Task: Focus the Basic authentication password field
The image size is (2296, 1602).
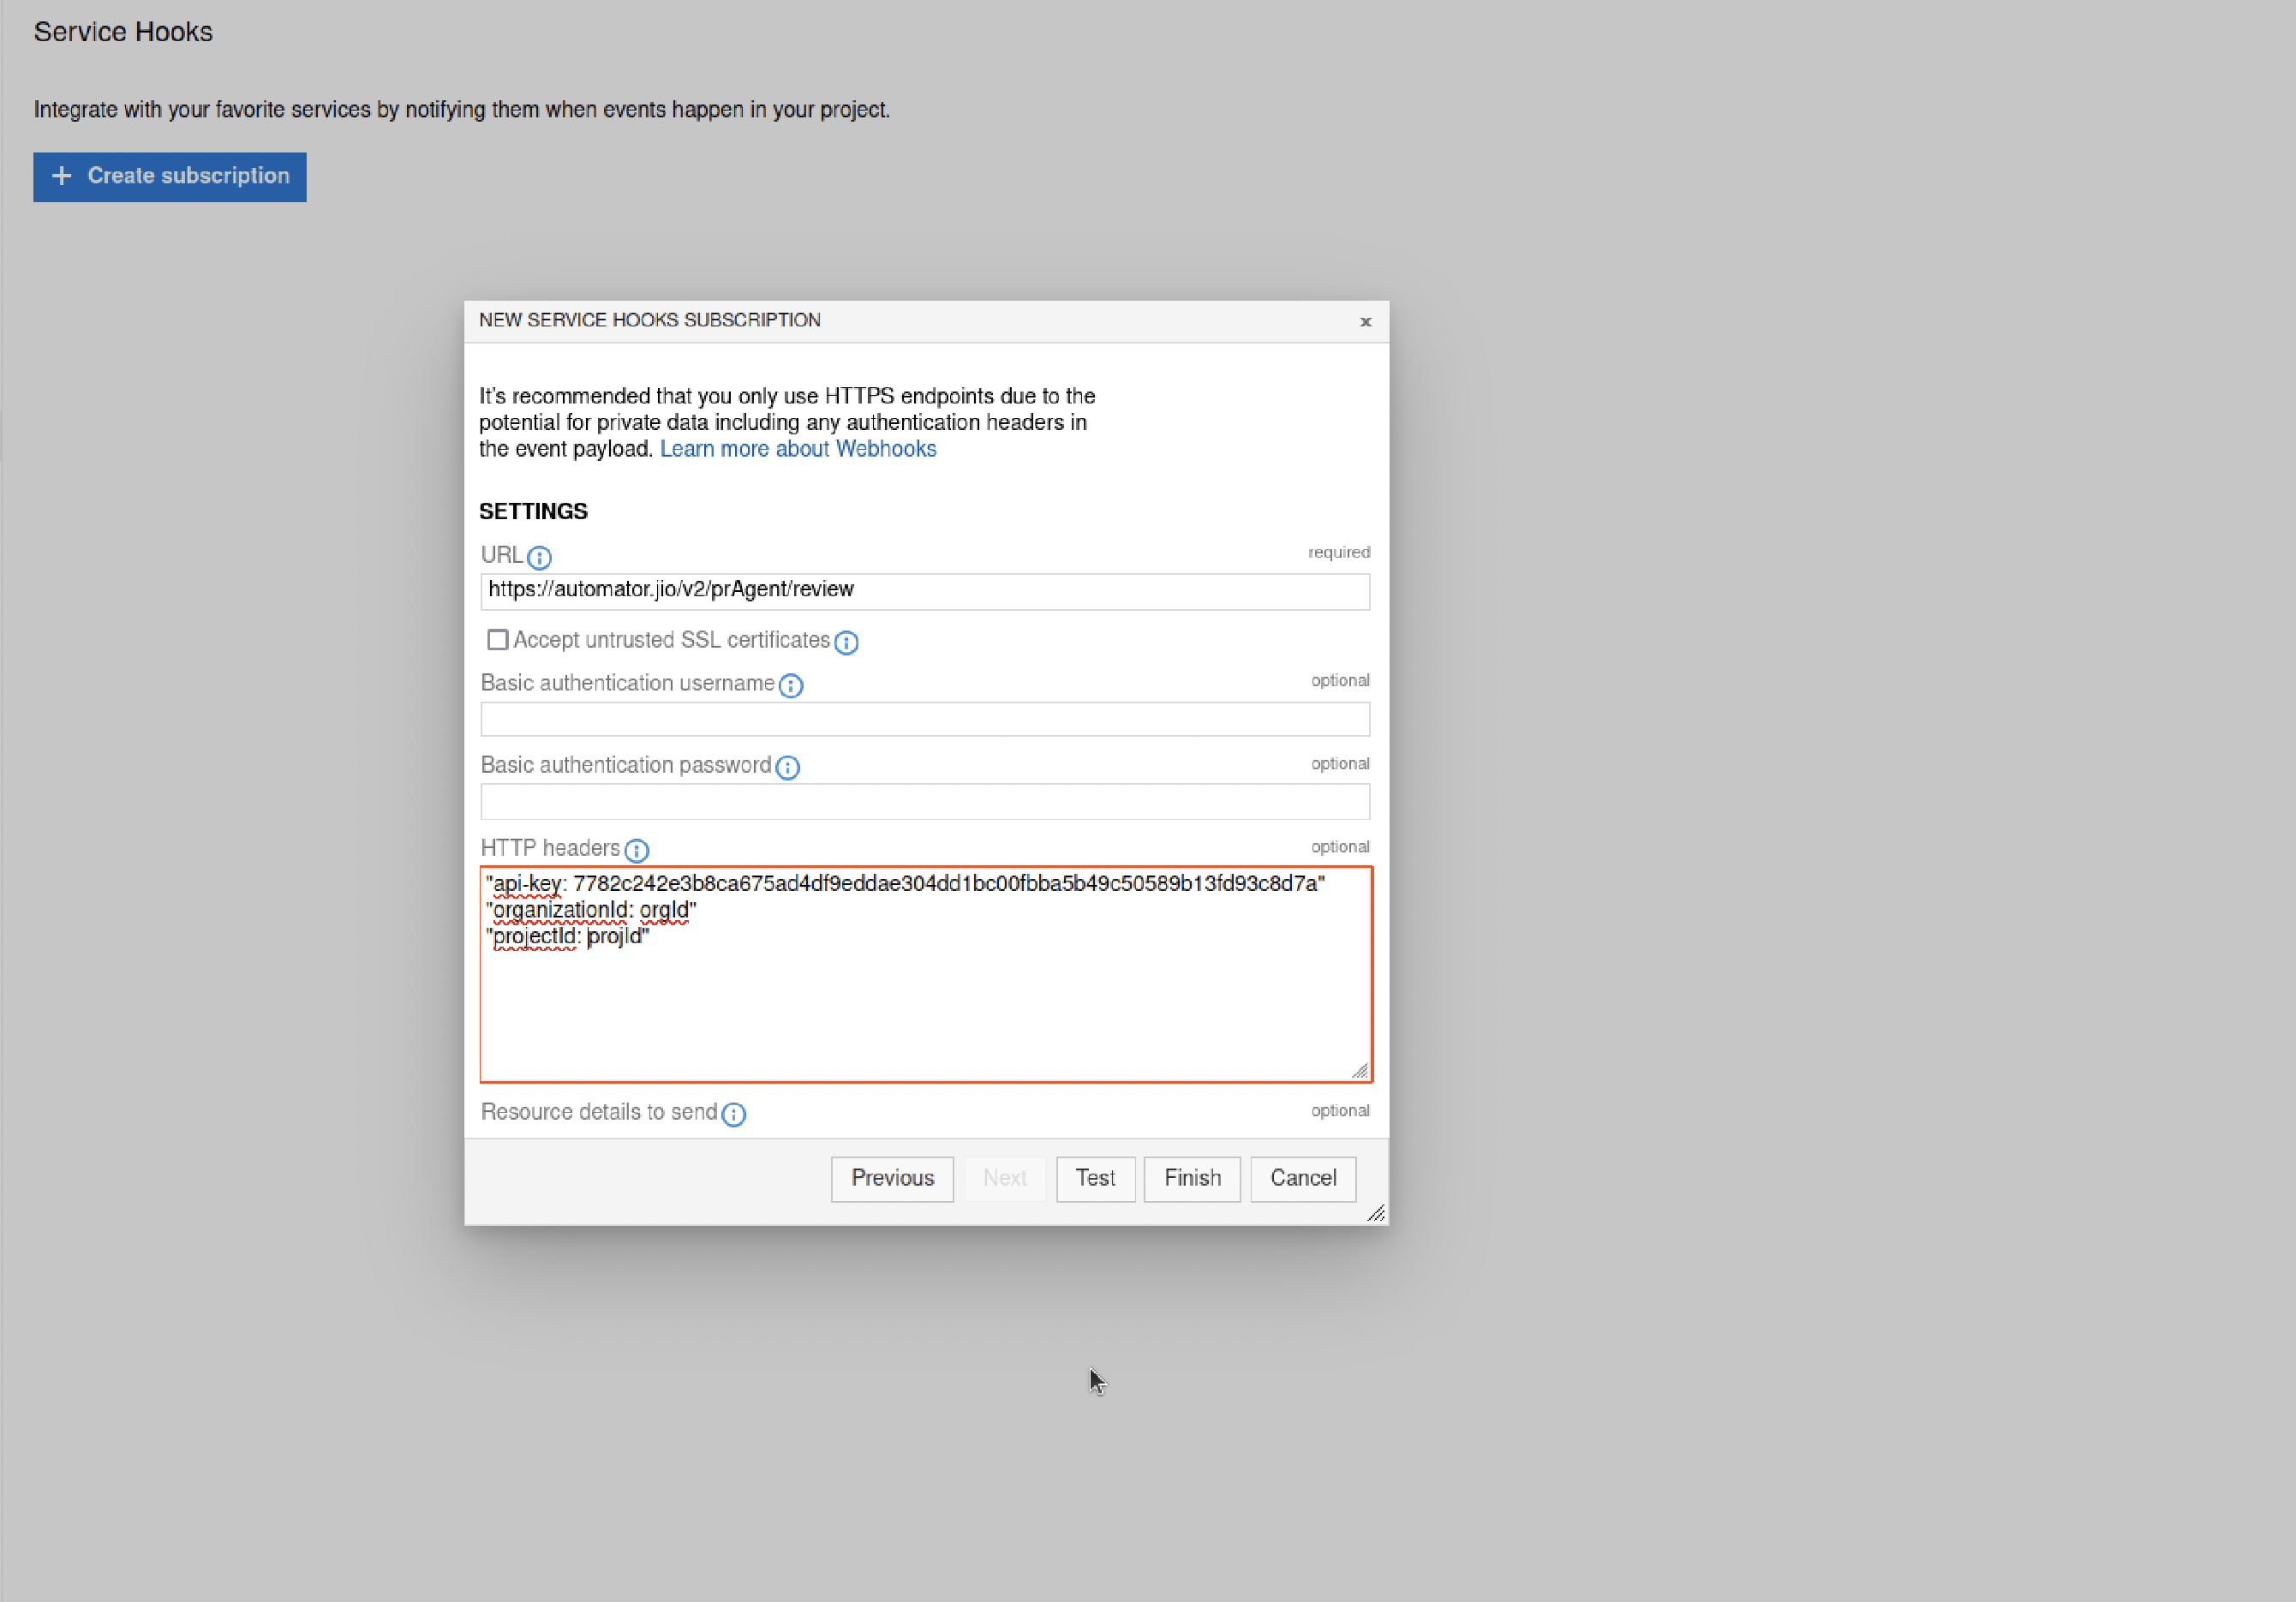Action: click(x=925, y=802)
